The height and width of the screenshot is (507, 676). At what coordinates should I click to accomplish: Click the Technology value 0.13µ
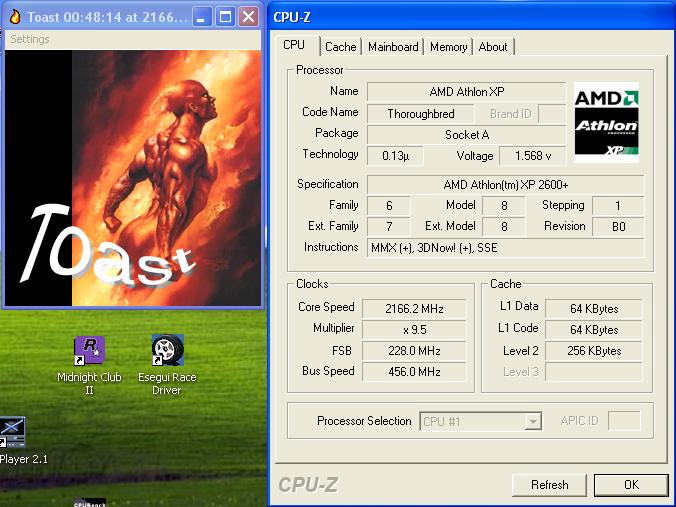point(395,156)
